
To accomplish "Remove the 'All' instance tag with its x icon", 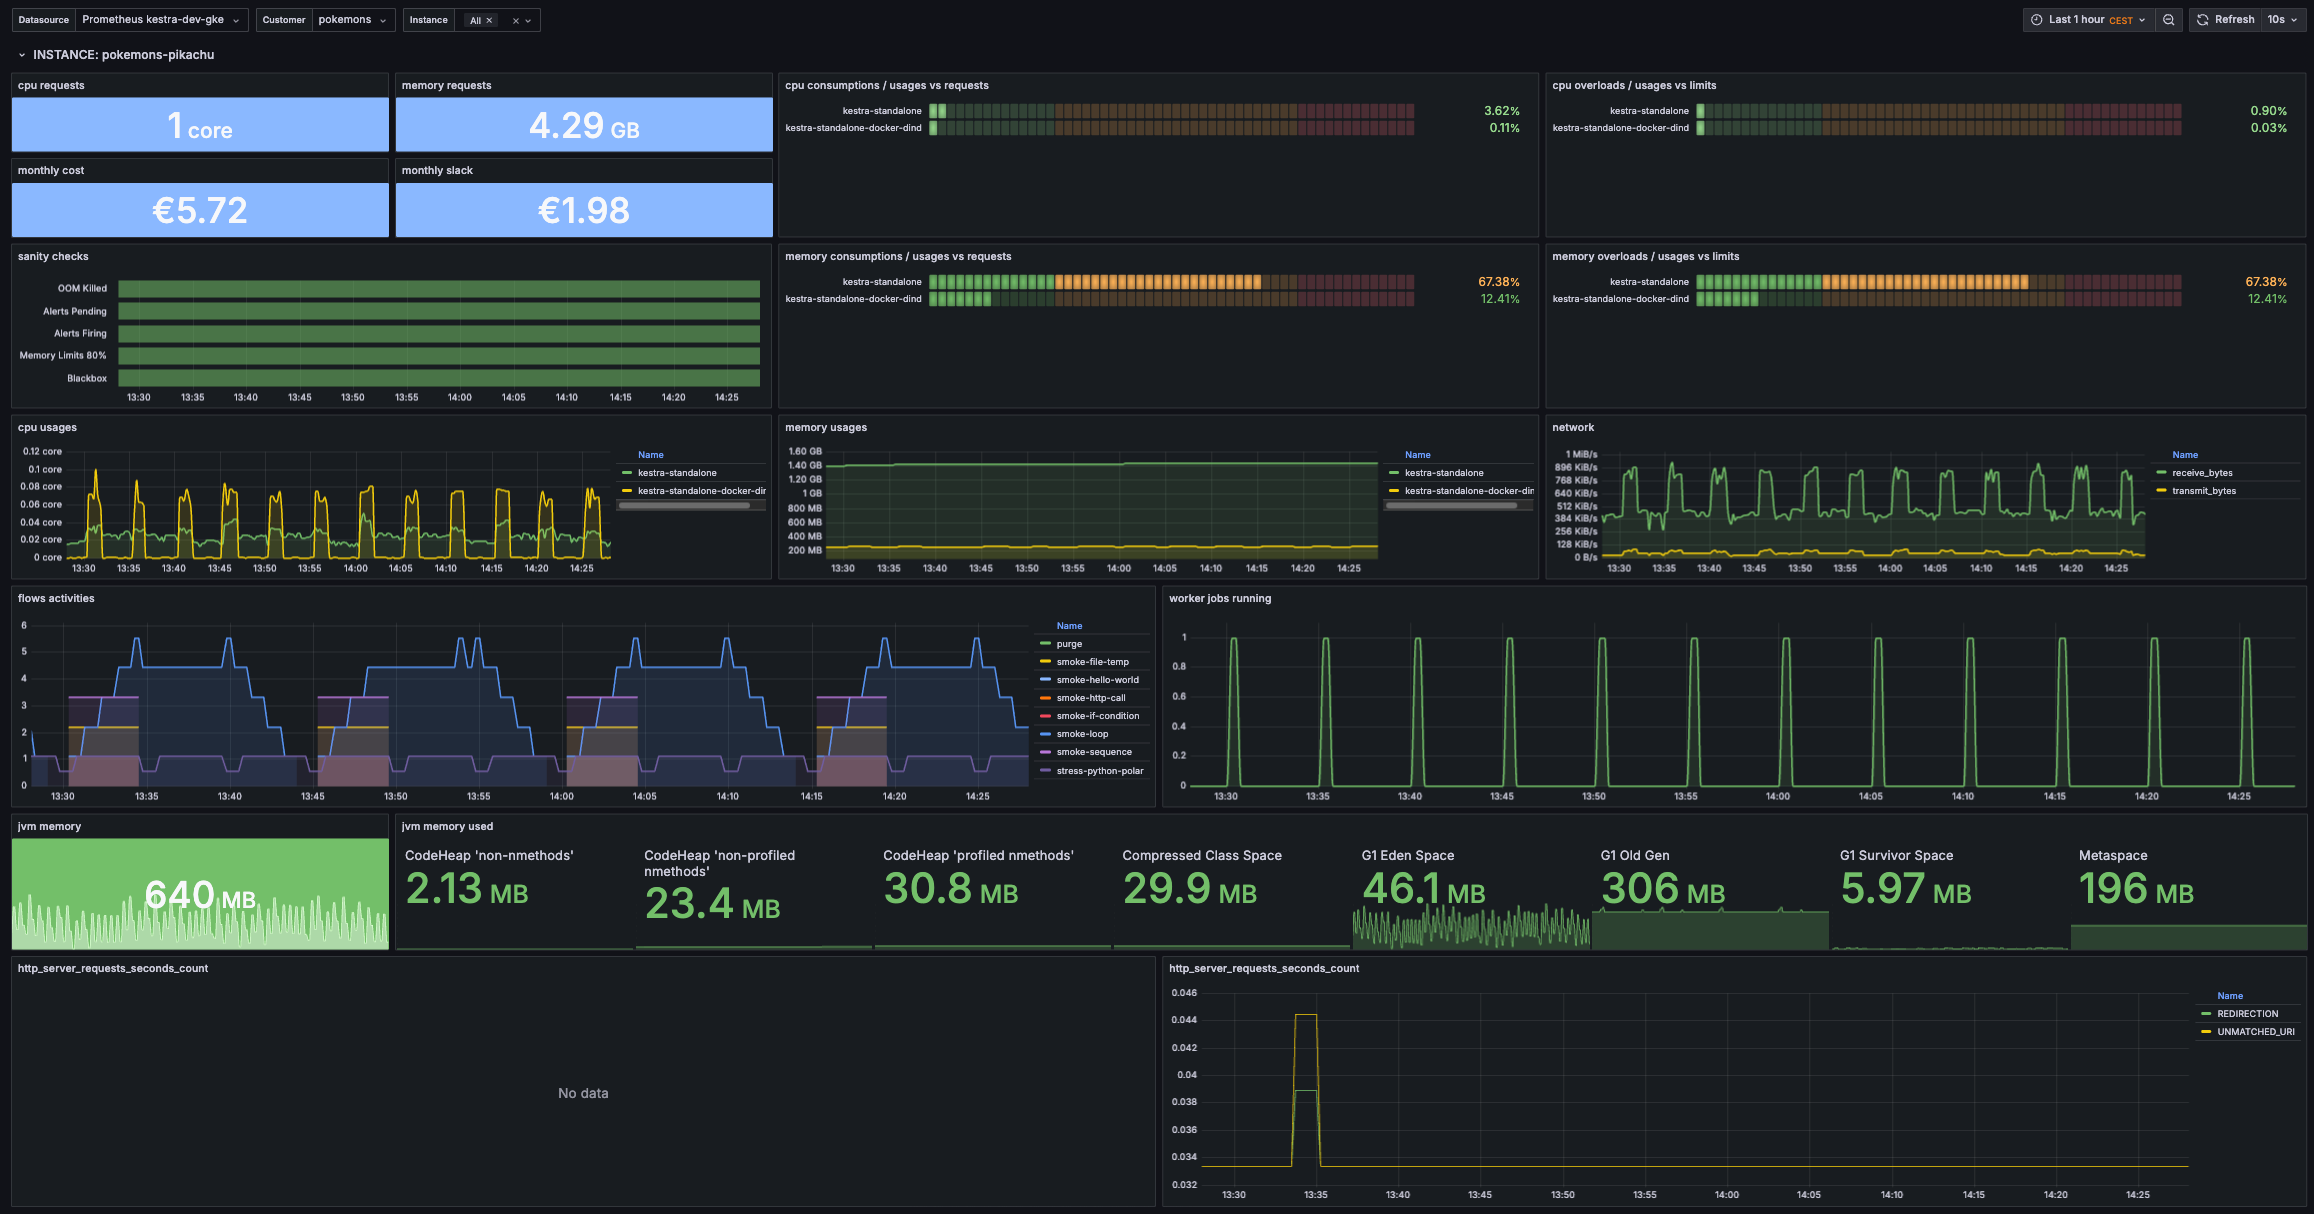I will click(489, 20).
